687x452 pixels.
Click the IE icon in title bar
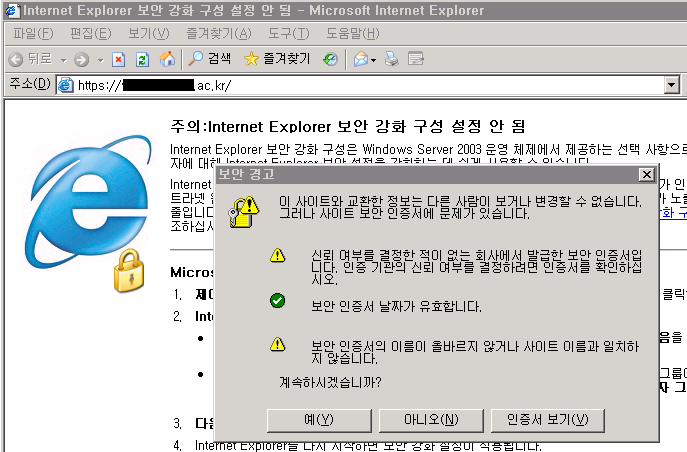12,11
